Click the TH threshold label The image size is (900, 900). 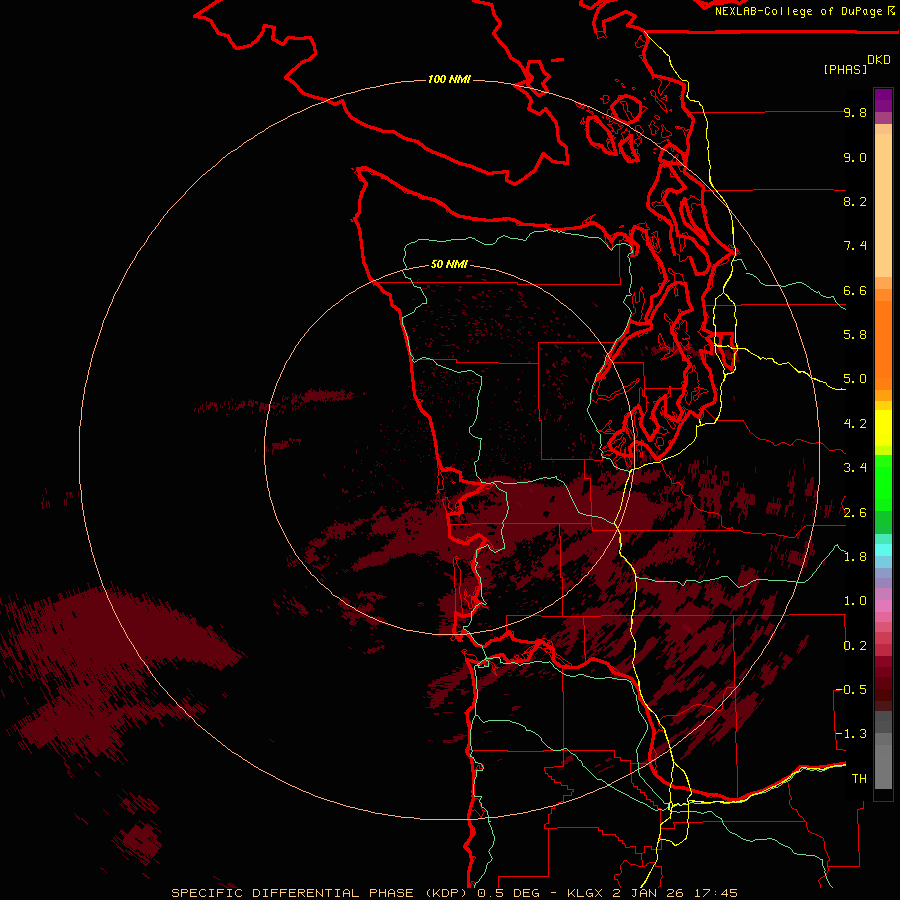859,779
